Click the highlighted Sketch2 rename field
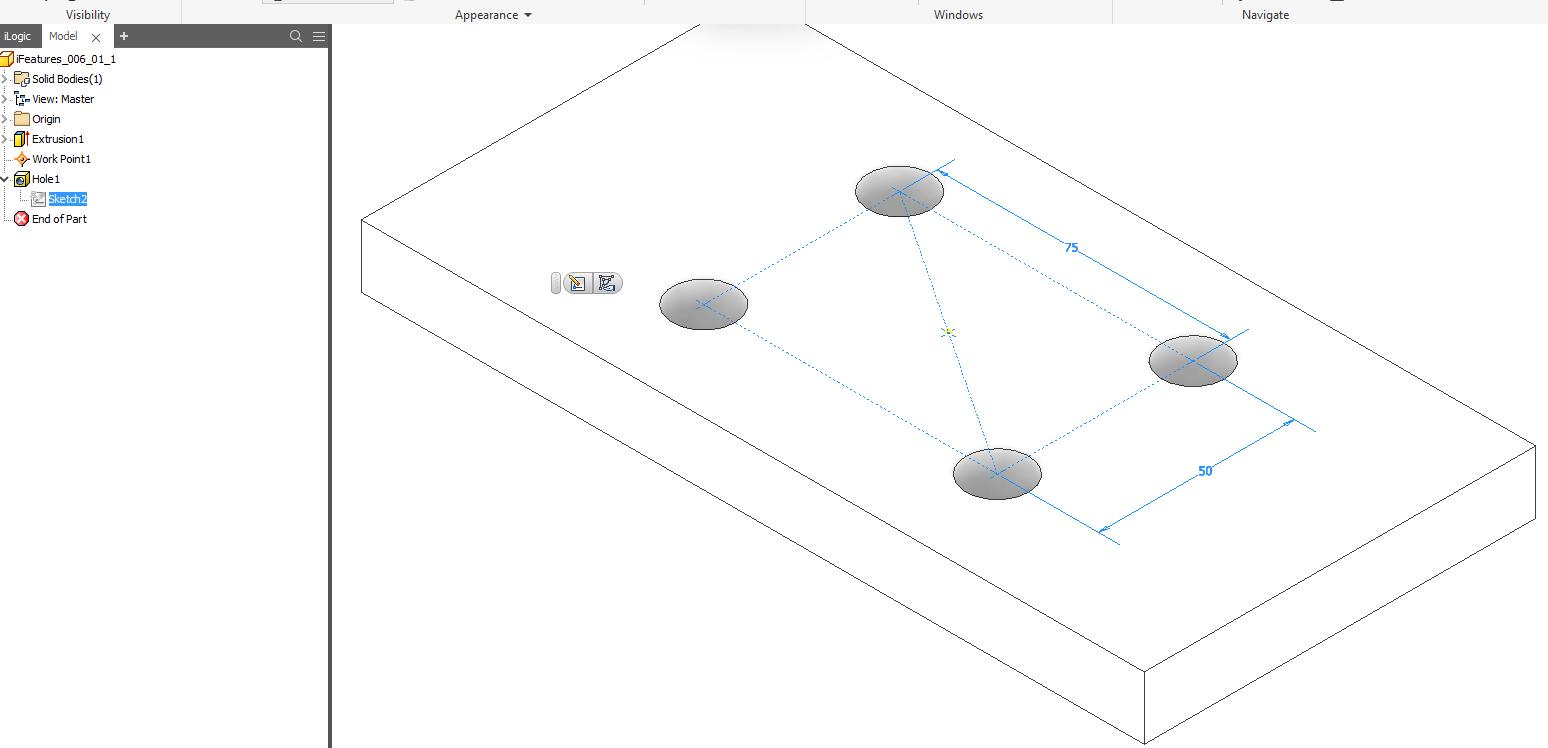This screenshot has height=748, width=1548. point(67,198)
